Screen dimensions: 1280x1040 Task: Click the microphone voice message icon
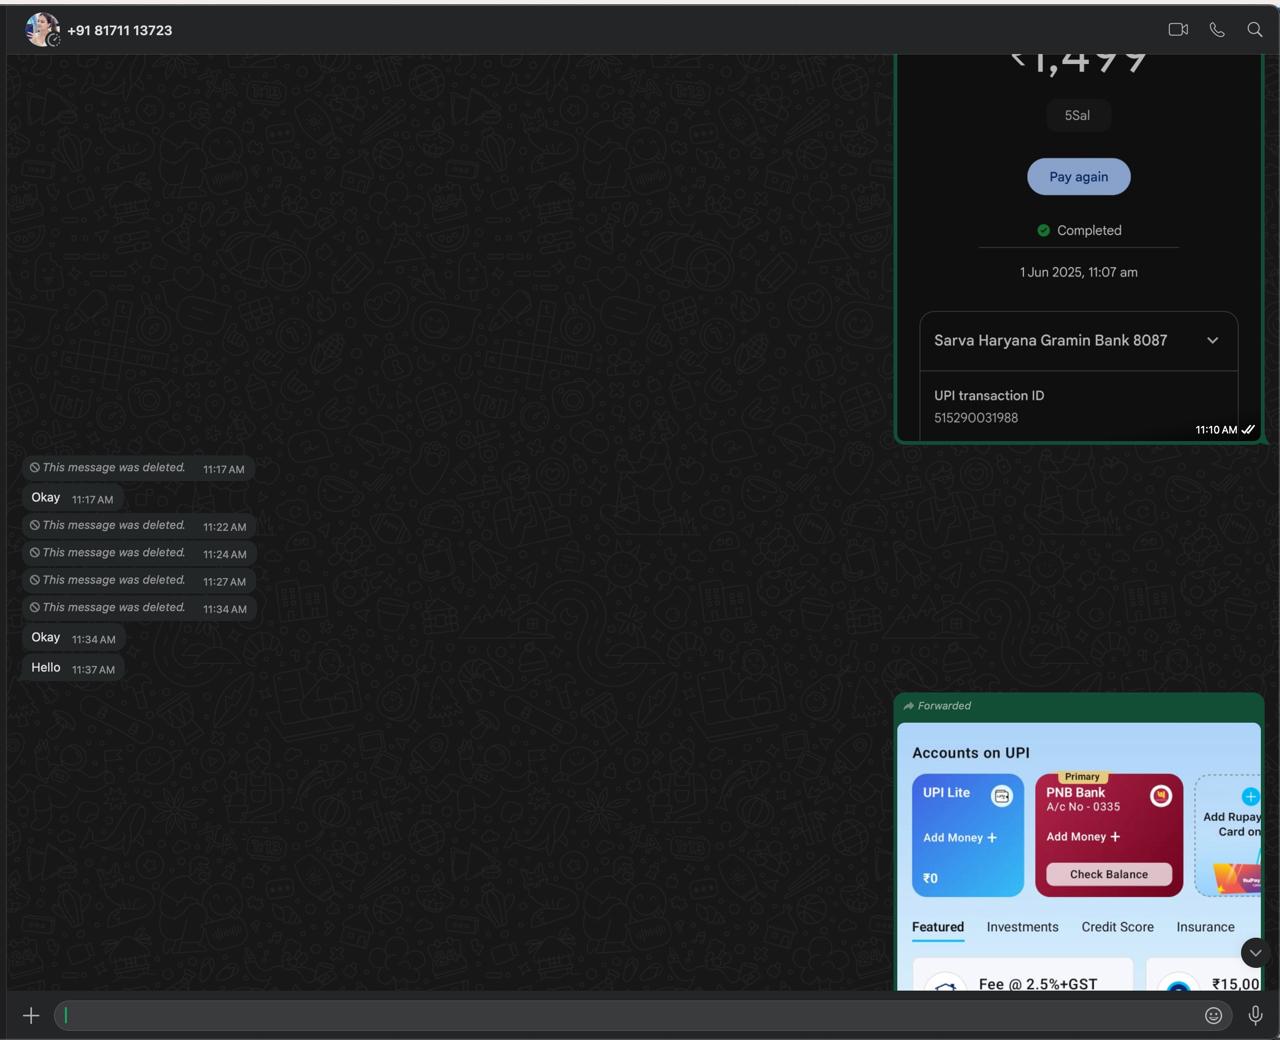[1255, 1016]
